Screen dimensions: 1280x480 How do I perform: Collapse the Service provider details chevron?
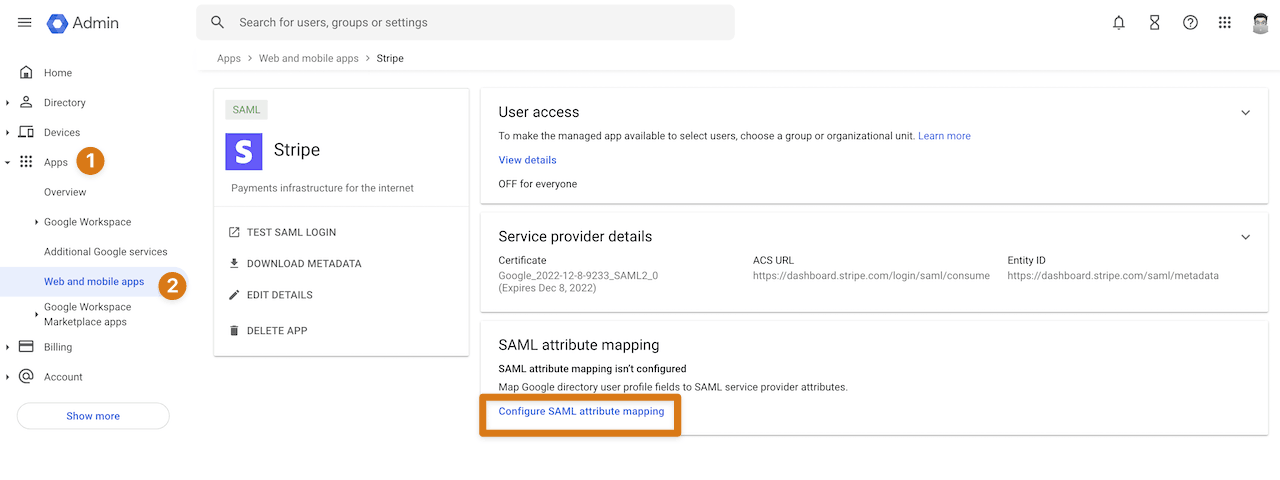[x=1245, y=237]
